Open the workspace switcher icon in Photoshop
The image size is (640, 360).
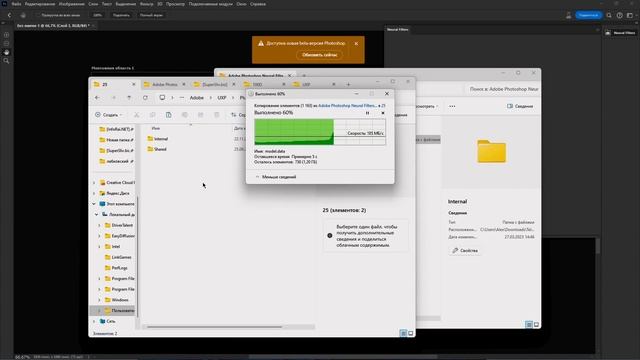(x=630, y=15)
